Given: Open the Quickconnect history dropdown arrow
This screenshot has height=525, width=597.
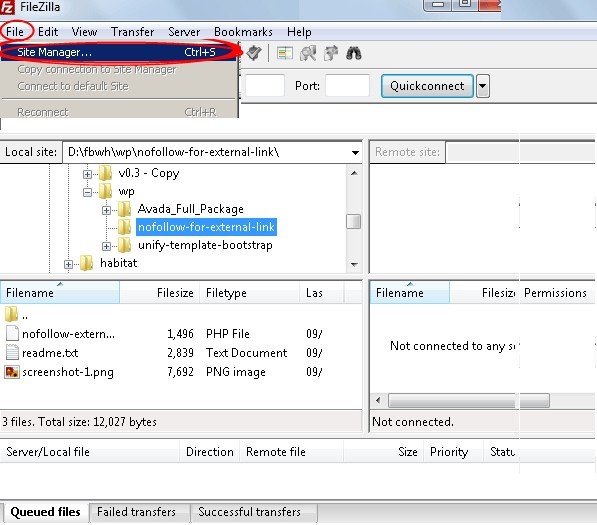Looking at the screenshot, I should (x=482, y=86).
